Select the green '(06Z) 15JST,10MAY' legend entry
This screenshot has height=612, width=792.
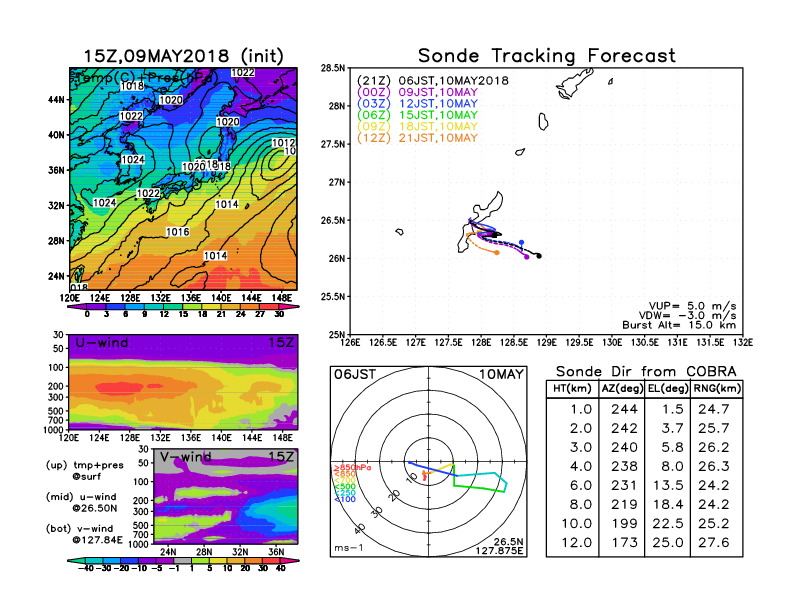coord(417,115)
